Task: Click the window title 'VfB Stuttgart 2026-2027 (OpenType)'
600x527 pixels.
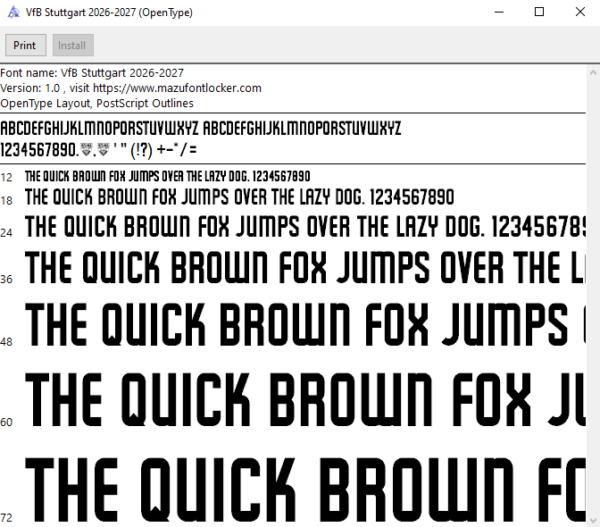Action: (109, 12)
